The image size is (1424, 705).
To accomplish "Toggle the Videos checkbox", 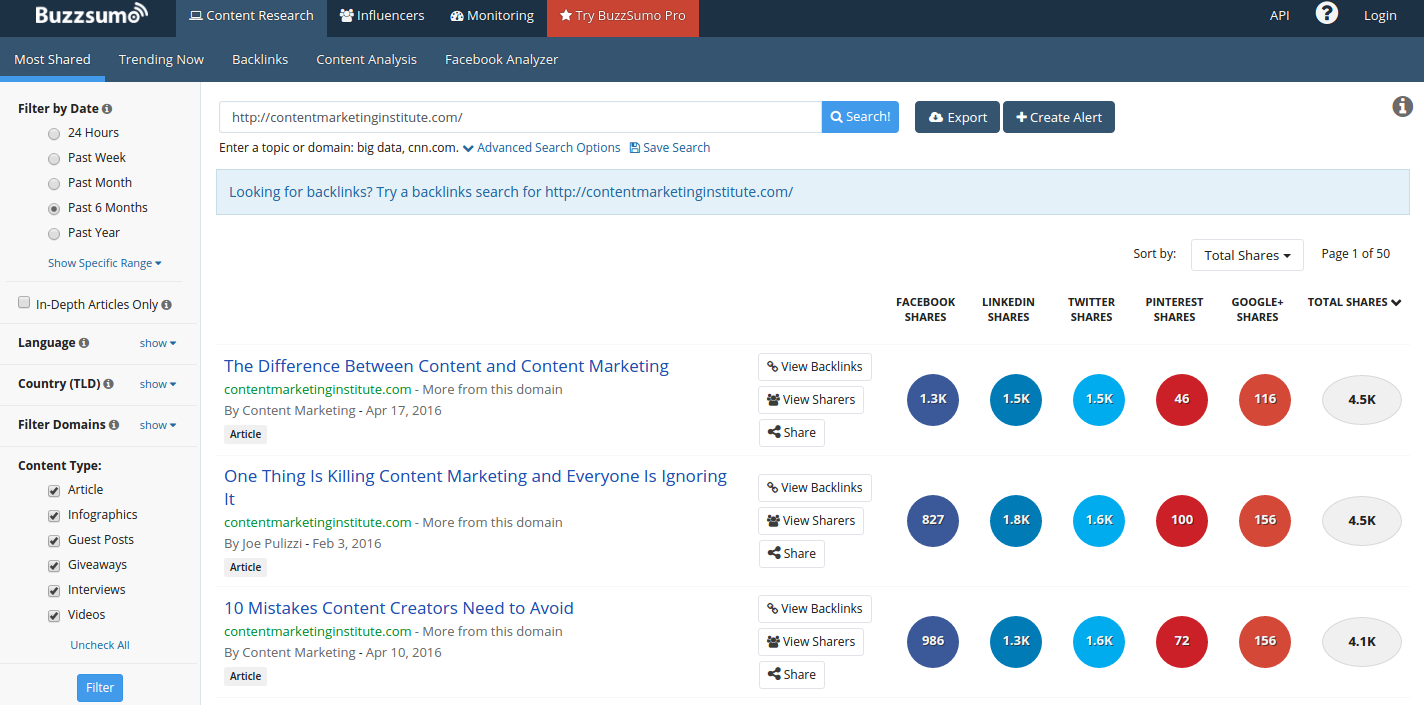I will 54,615.
